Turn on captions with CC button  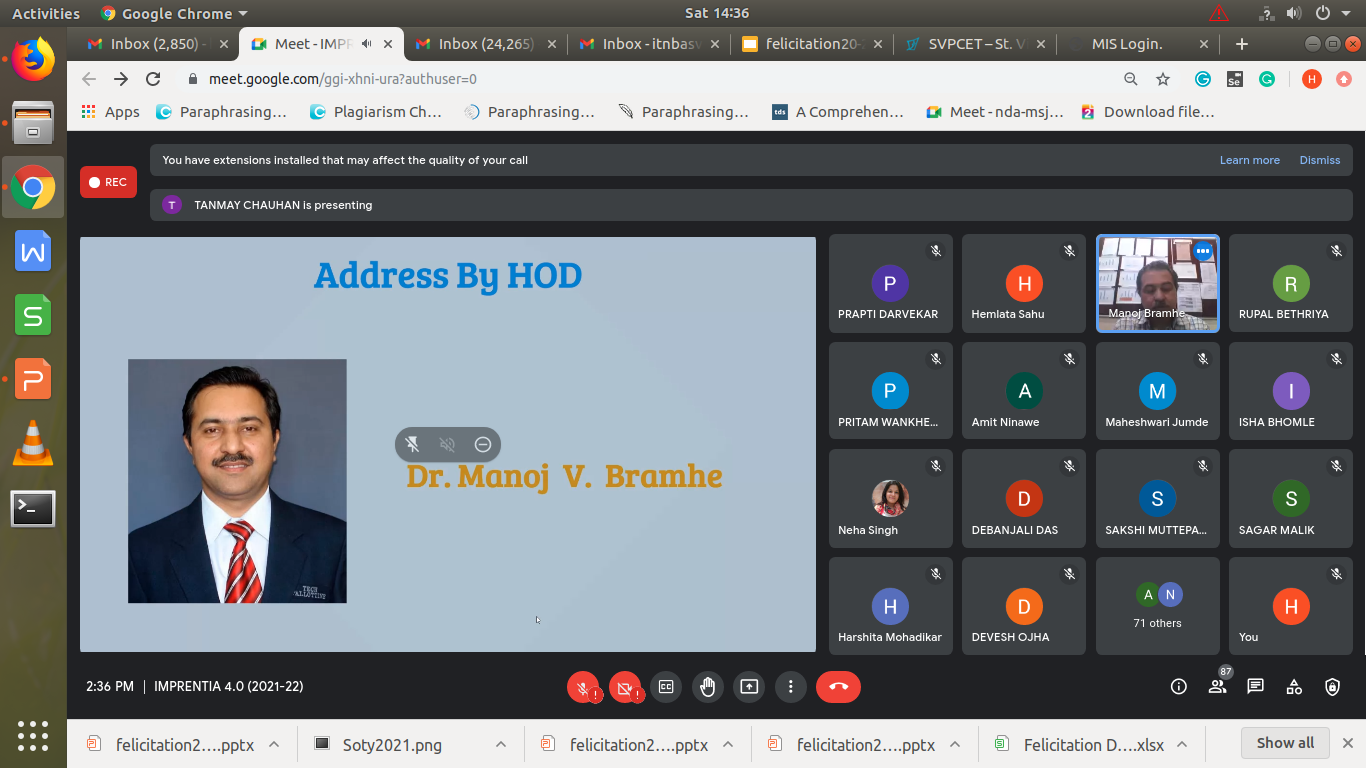[666, 687]
